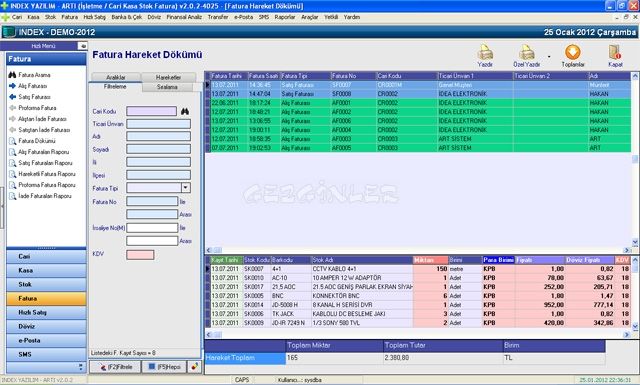640x385 pixels.
Task: Click the Ticari Ünvan input field
Action: pos(158,124)
